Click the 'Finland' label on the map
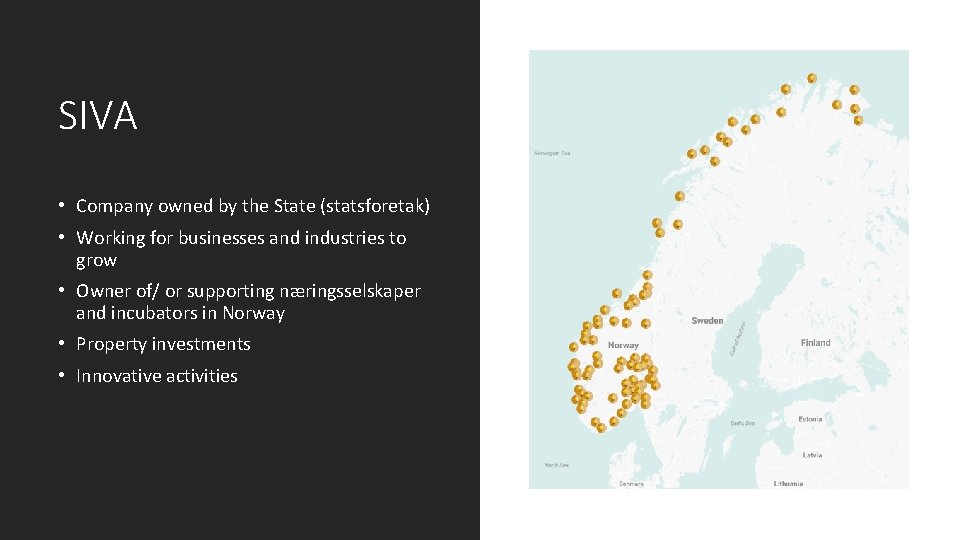The height and width of the screenshot is (540, 960). 816,343
